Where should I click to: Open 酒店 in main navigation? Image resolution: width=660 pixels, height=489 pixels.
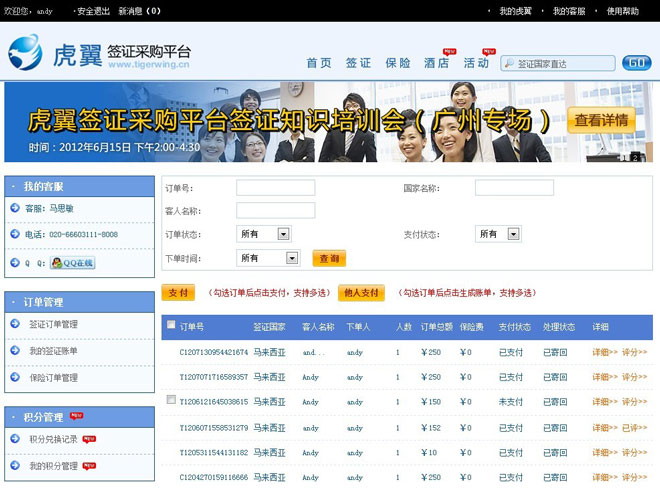point(436,63)
